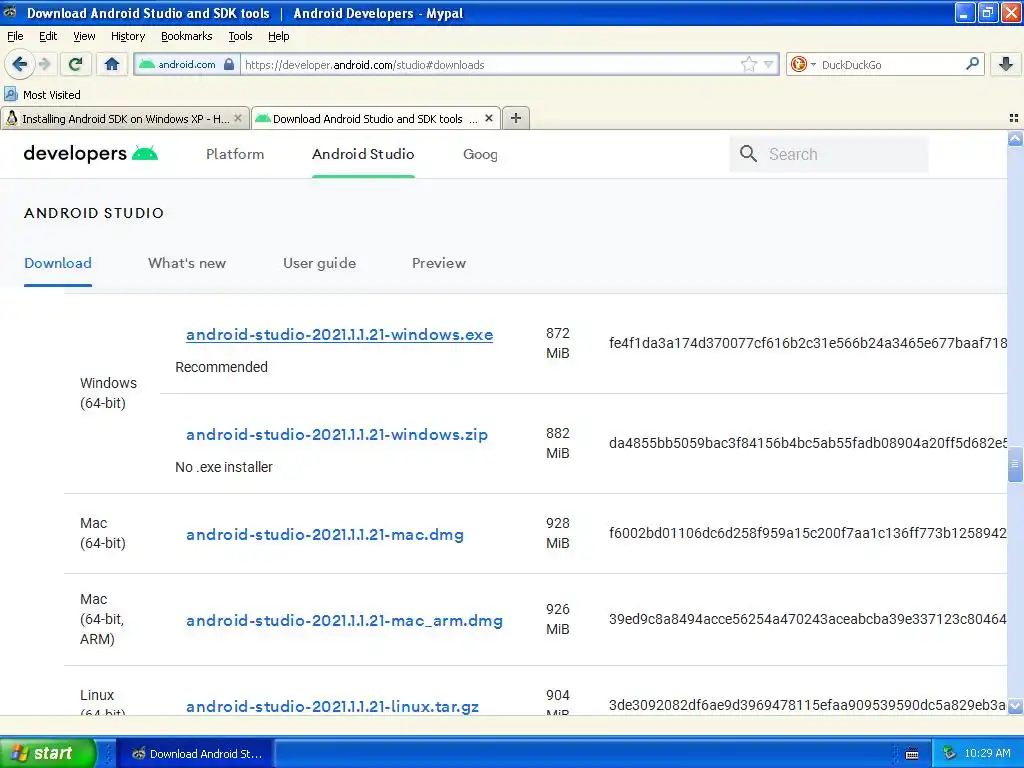Switch to Installing Android SDK on Windows XP tab
The image size is (1024, 768).
[x=125, y=118]
